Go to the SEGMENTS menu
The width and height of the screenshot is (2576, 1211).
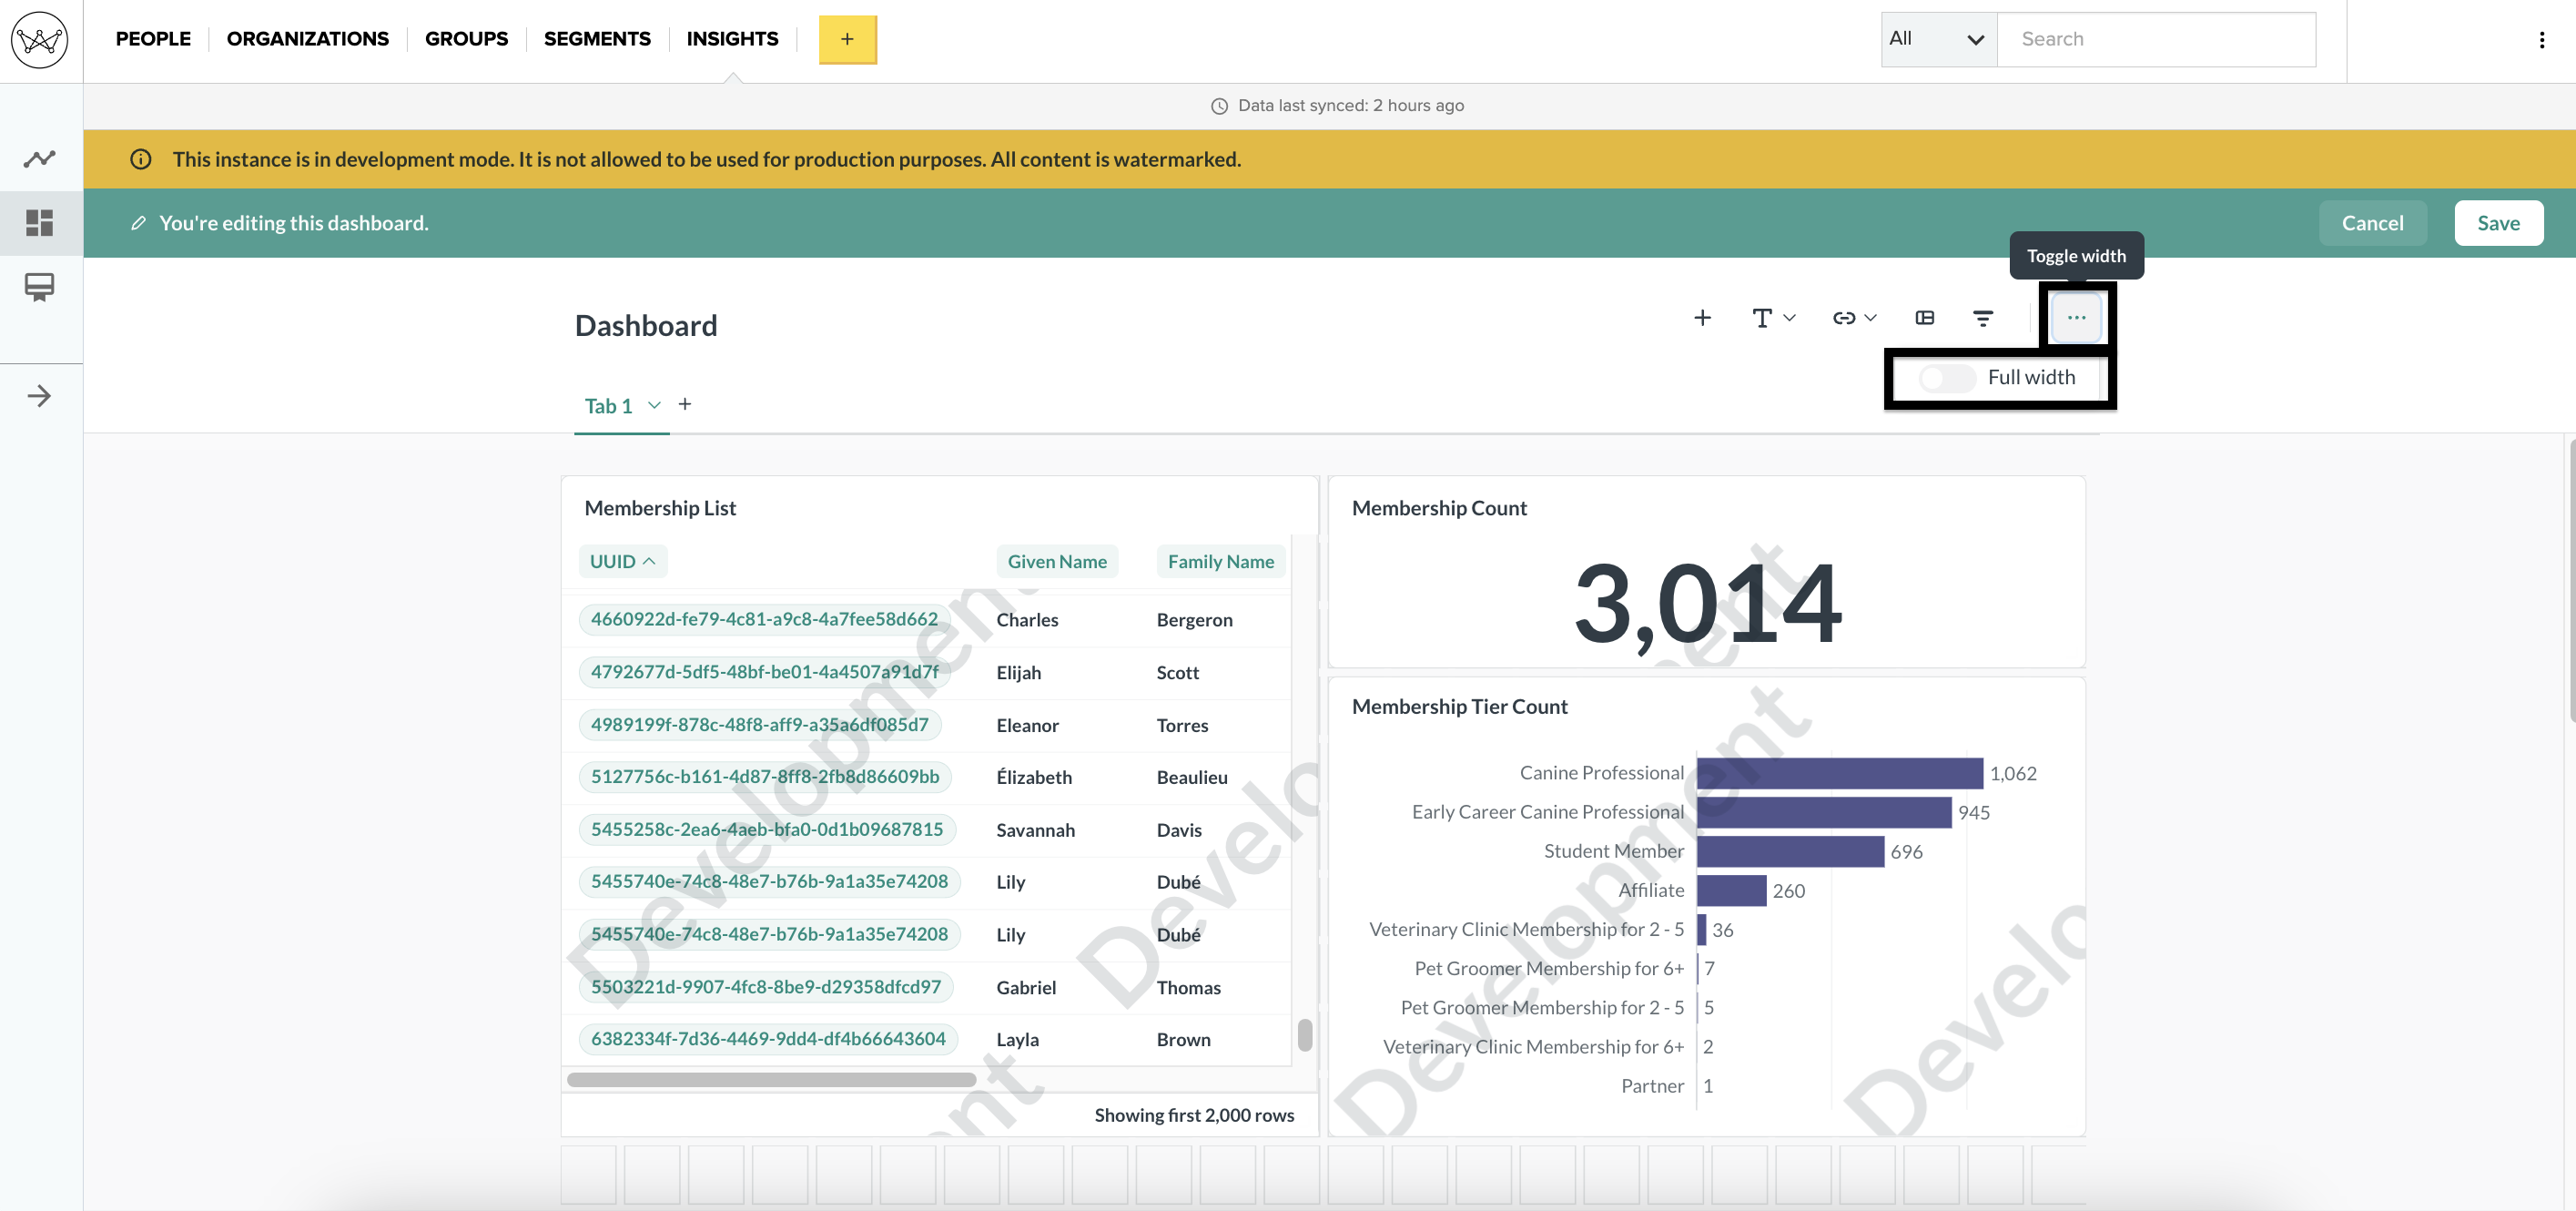(597, 39)
